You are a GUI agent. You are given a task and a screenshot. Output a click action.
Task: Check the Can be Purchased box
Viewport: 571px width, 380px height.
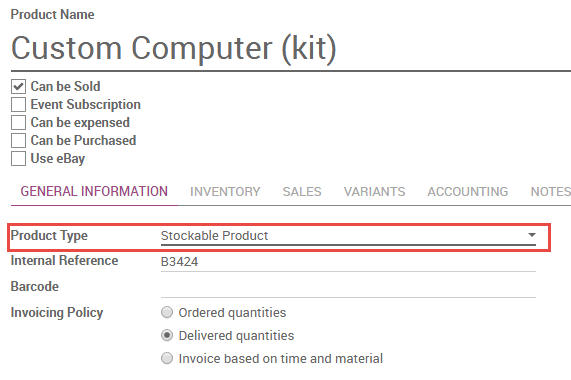[18, 140]
